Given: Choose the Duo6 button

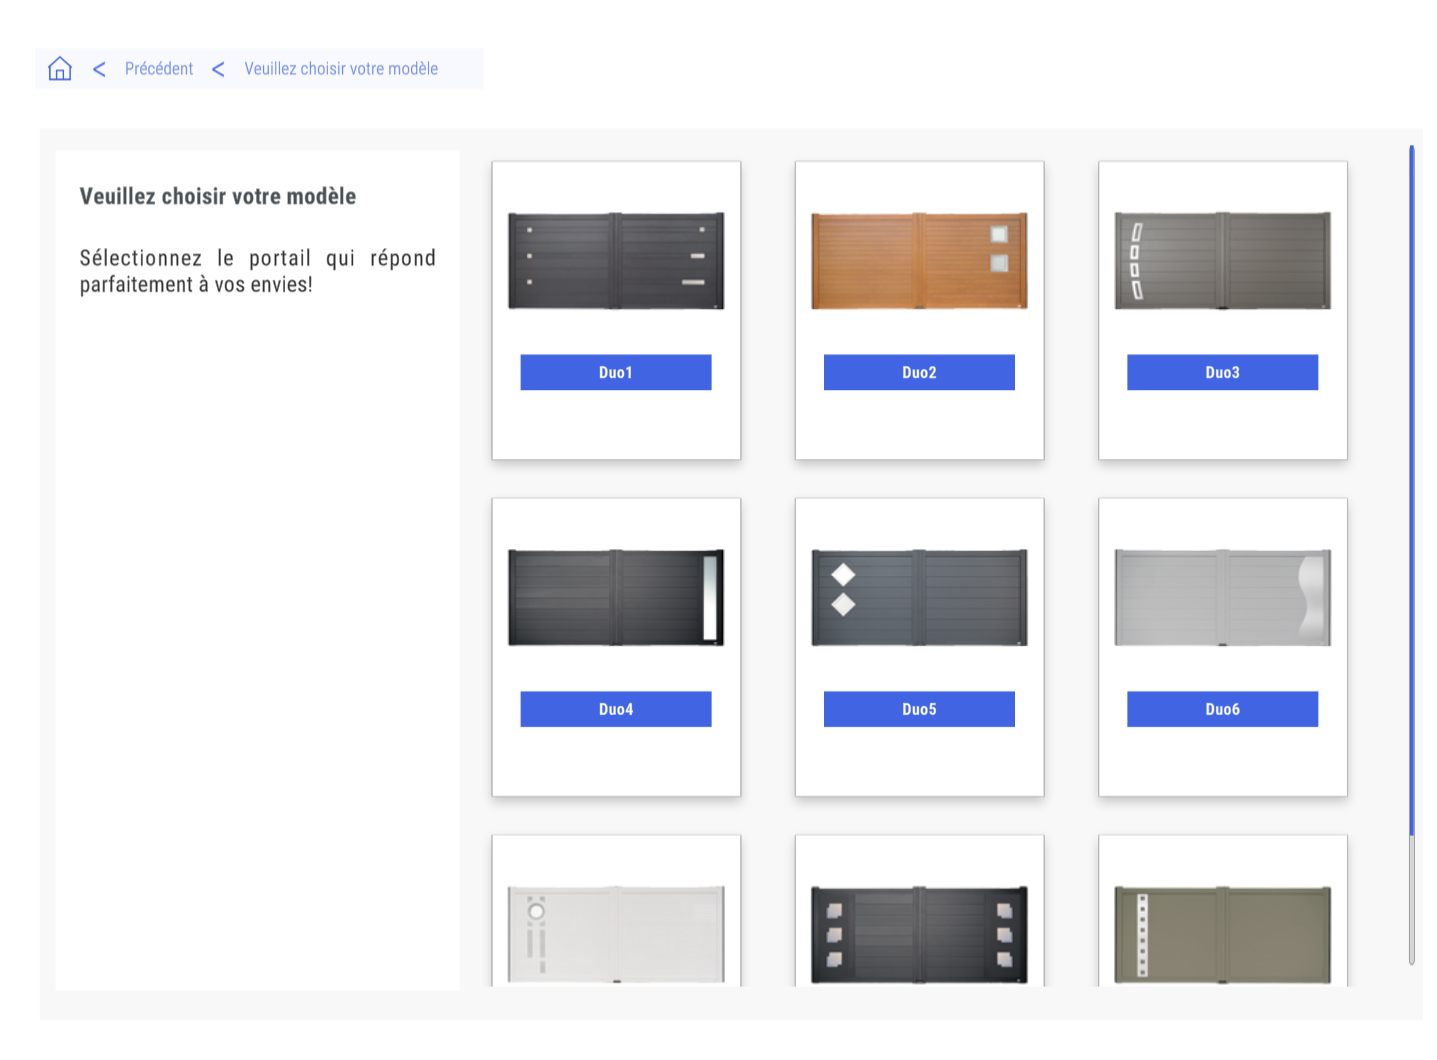Looking at the screenshot, I should (1221, 709).
